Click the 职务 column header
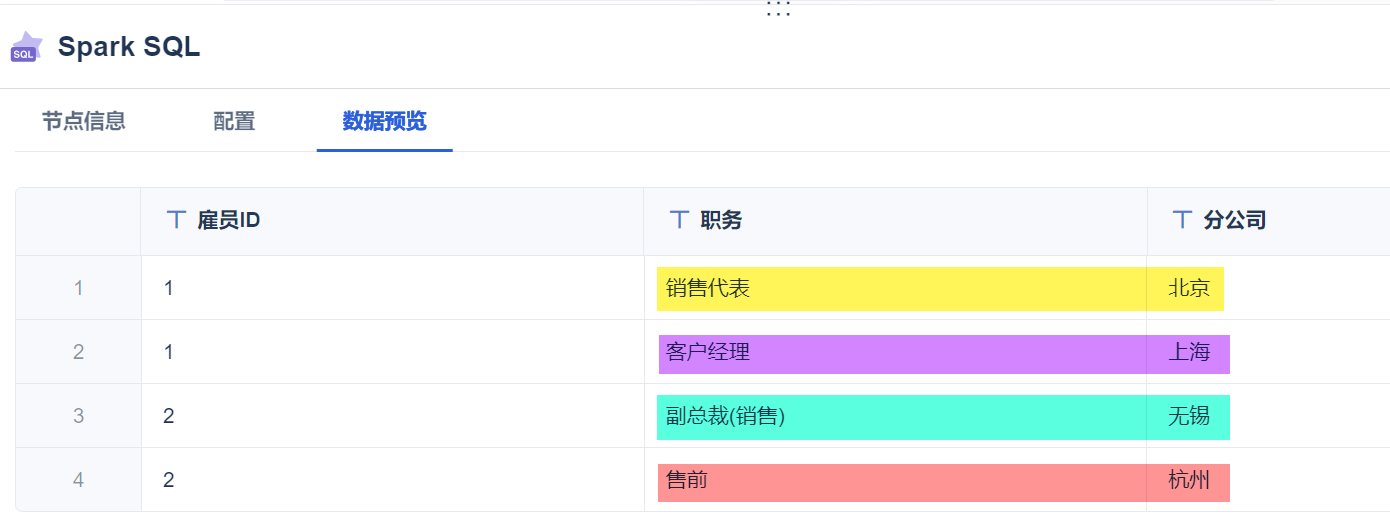The height and width of the screenshot is (514, 1390). point(721,221)
